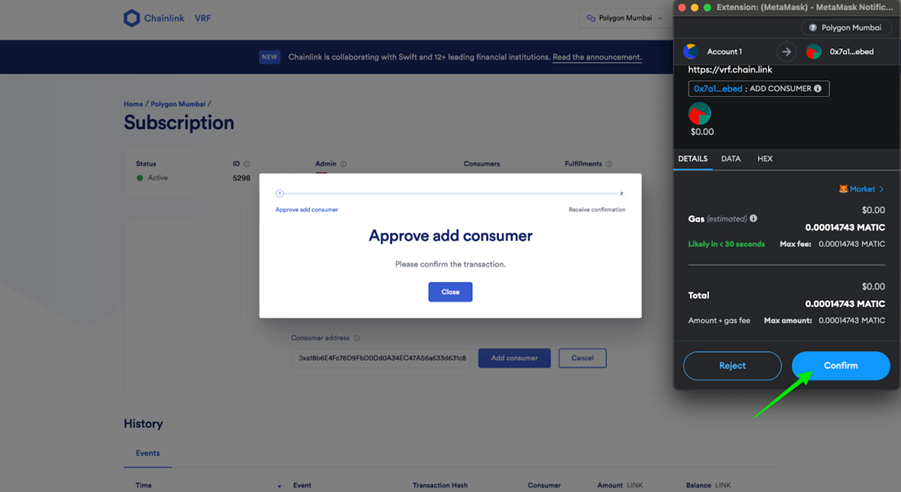Click the Gas estimated info icon

click(753, 218)
